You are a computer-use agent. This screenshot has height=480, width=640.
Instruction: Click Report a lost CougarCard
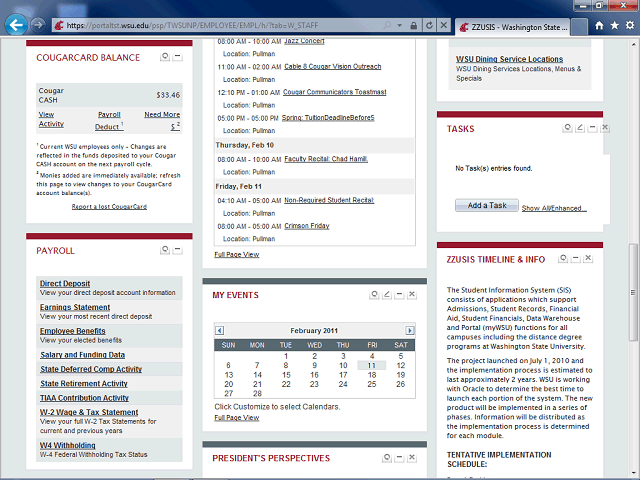109,207
